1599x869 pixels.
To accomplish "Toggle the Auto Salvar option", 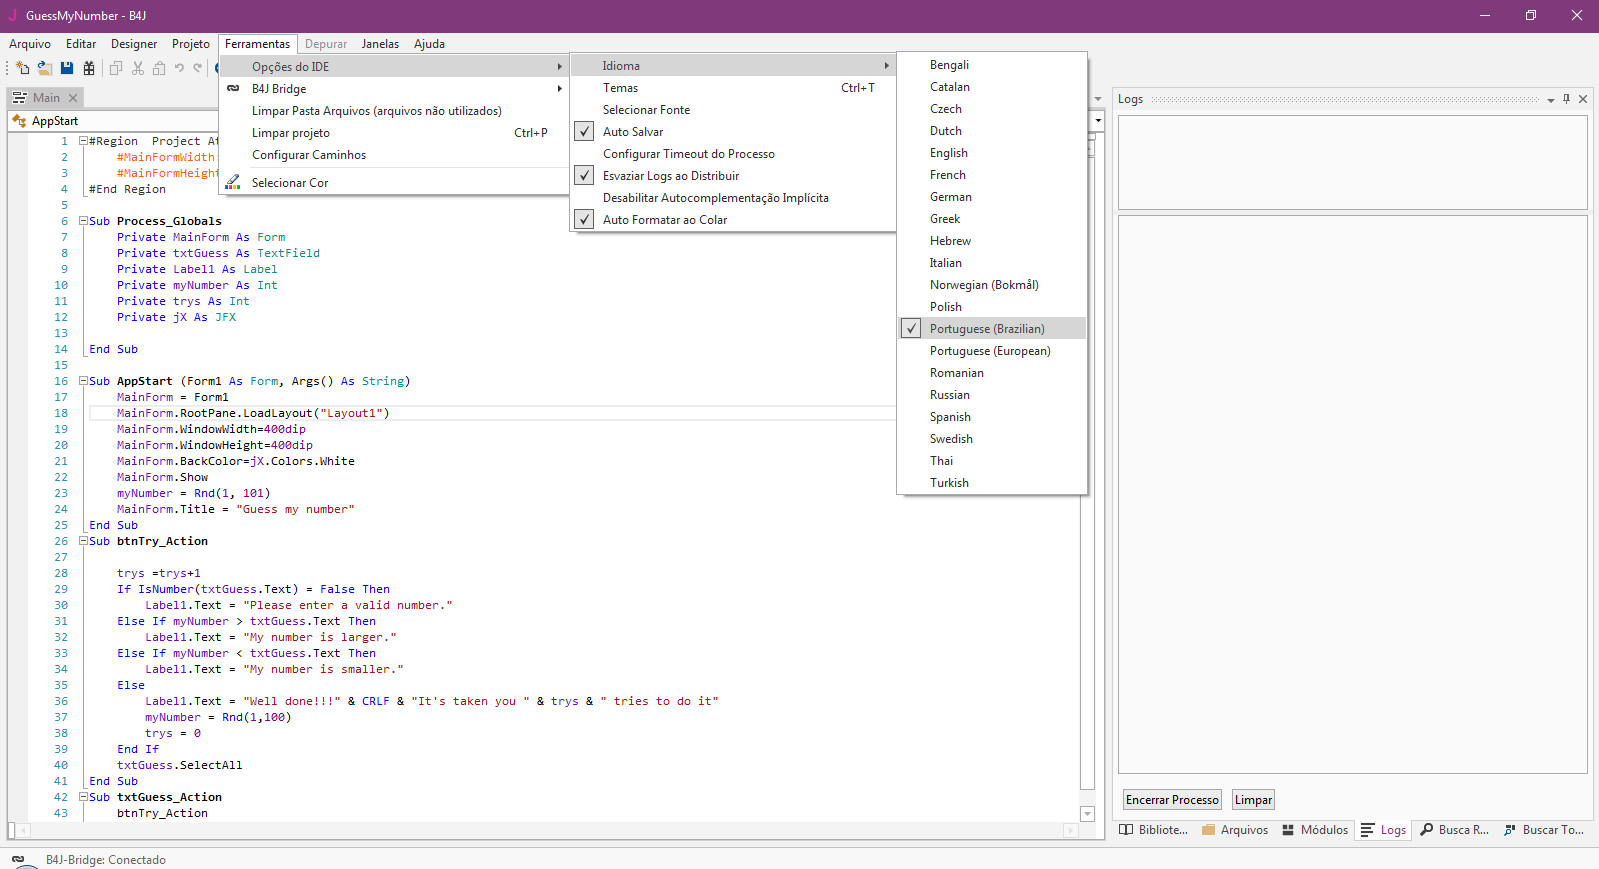I will (633, 132).
